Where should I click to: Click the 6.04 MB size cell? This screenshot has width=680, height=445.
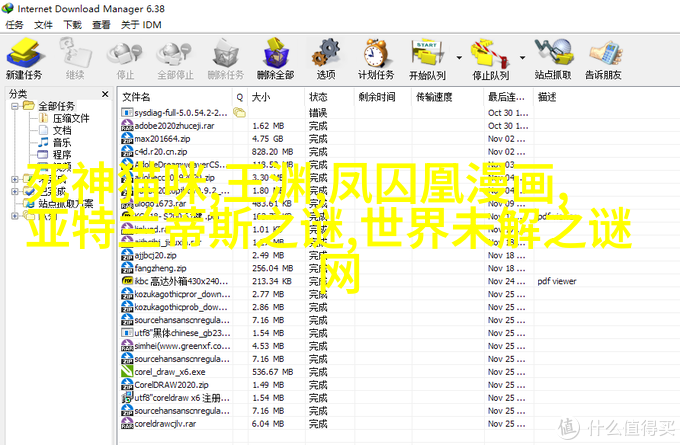(x=268, y=423)
